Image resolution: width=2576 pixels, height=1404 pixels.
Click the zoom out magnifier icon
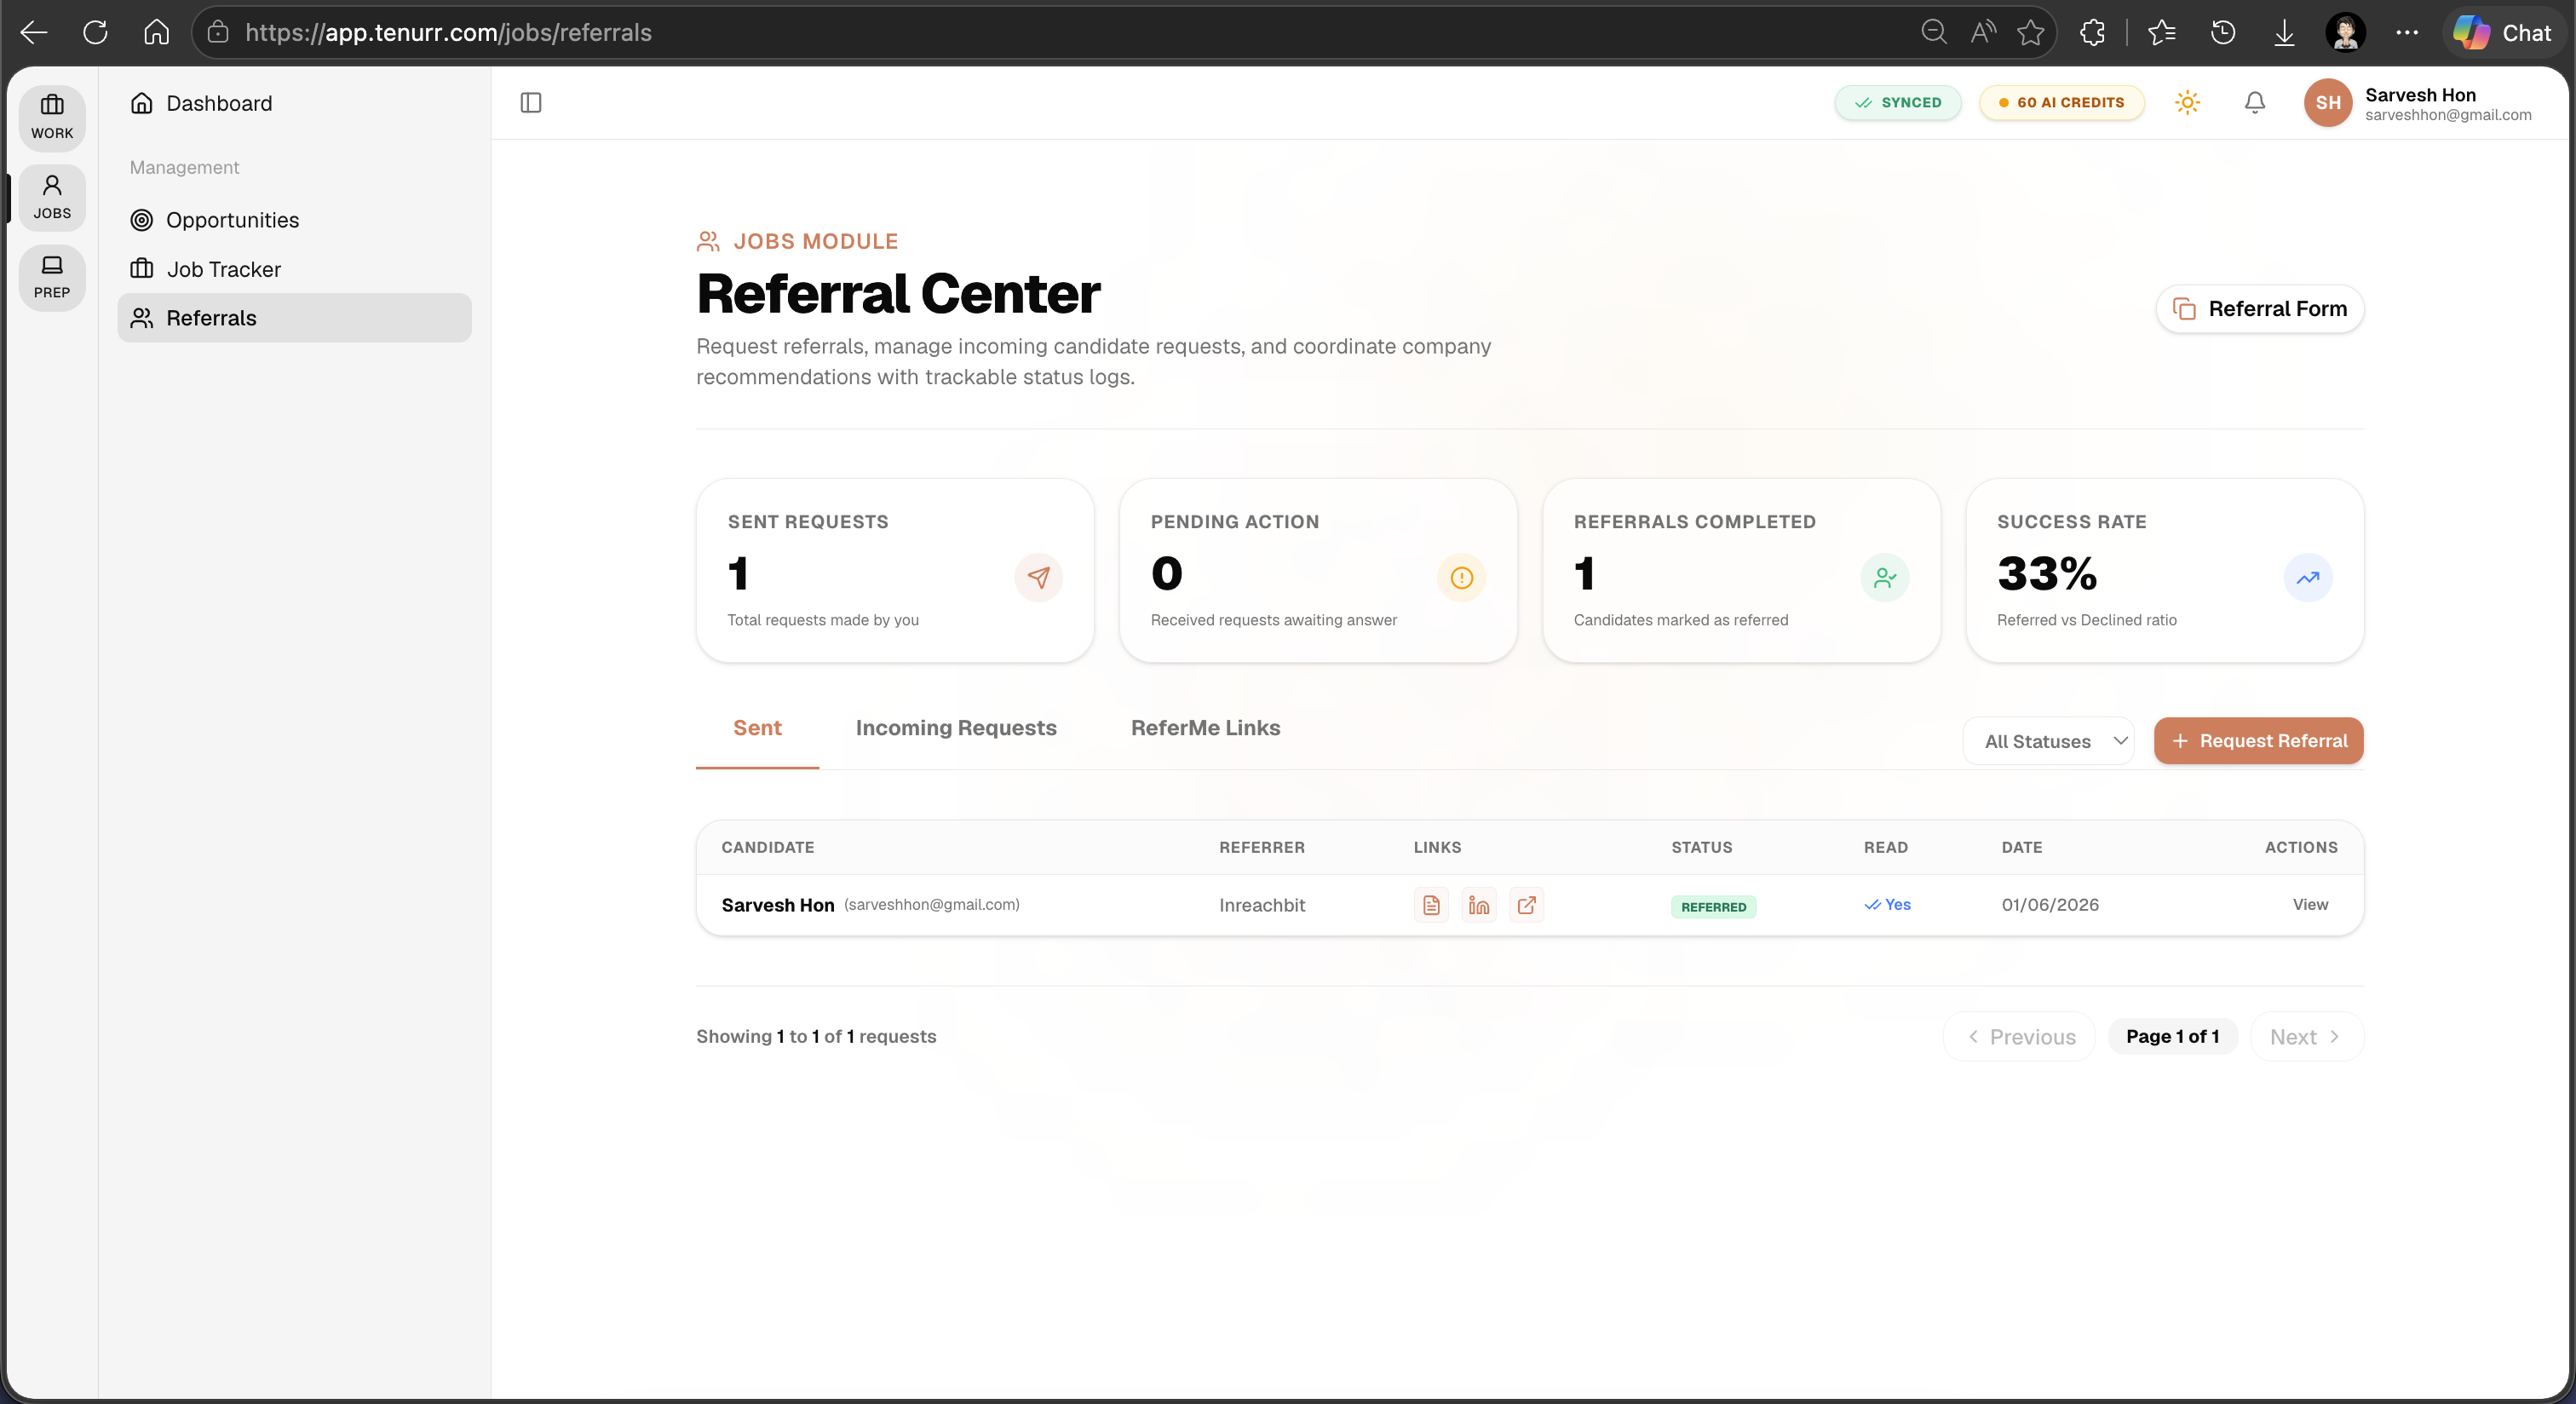click(1933, 33)
